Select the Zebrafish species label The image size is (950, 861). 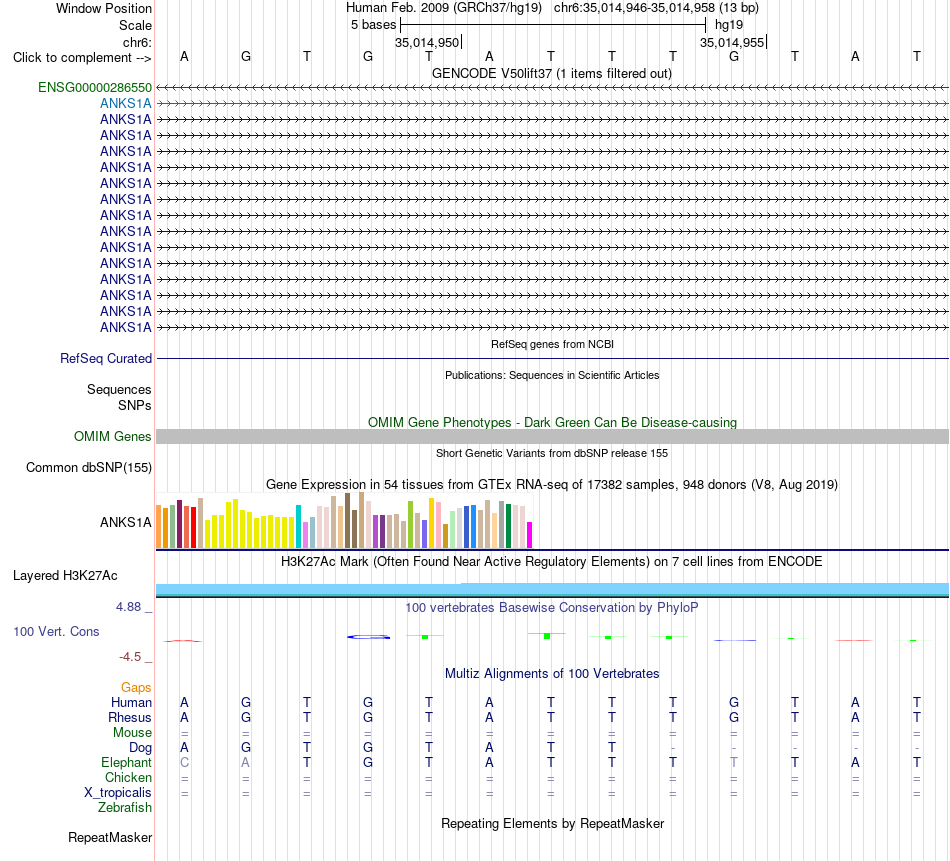(x=125, y=808)
